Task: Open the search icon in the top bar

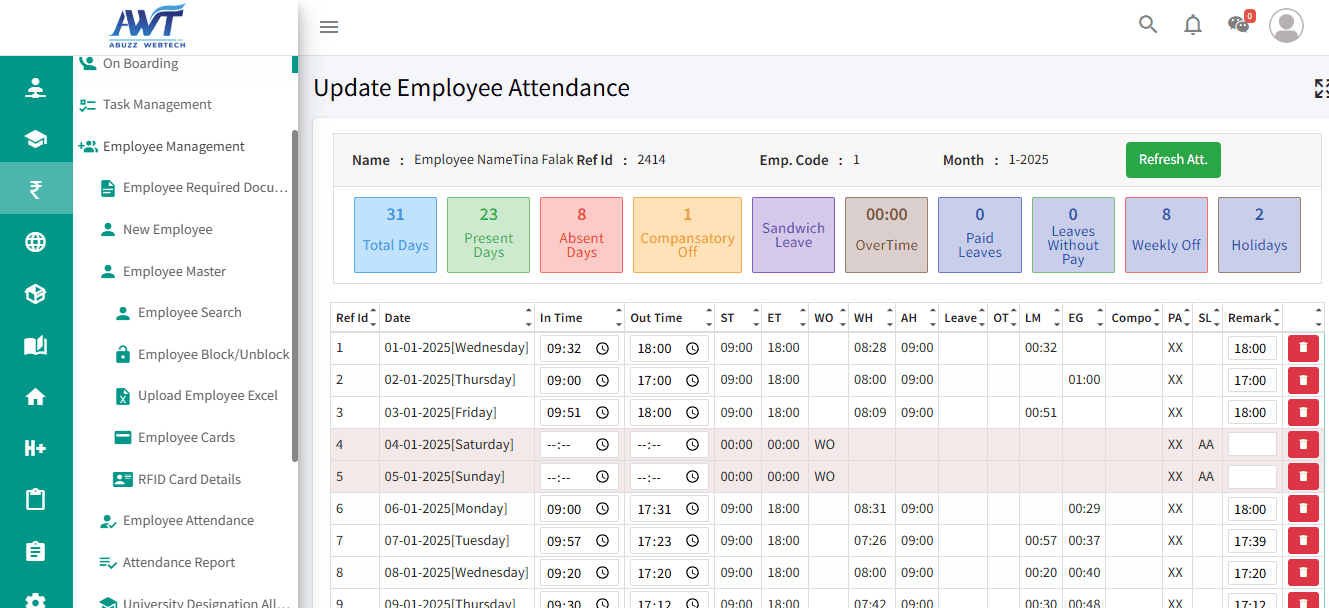Action: [x=1147, y=24]
